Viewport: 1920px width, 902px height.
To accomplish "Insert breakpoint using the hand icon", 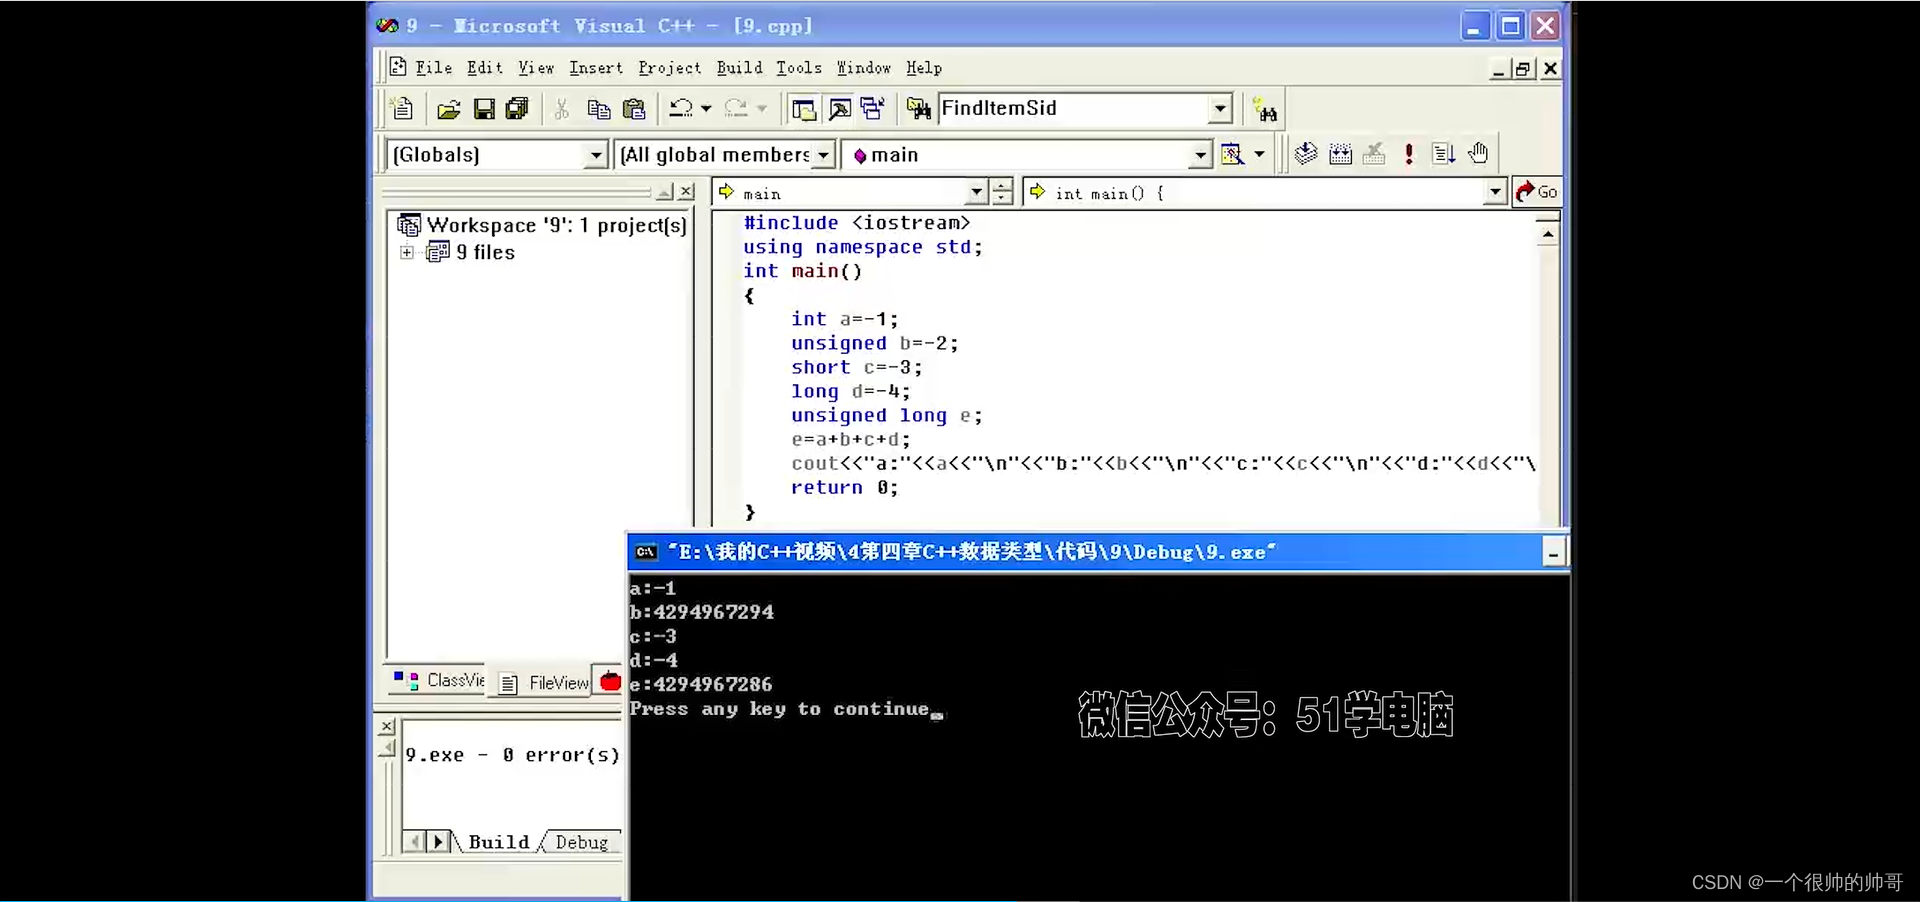I will click(1478, 153).
